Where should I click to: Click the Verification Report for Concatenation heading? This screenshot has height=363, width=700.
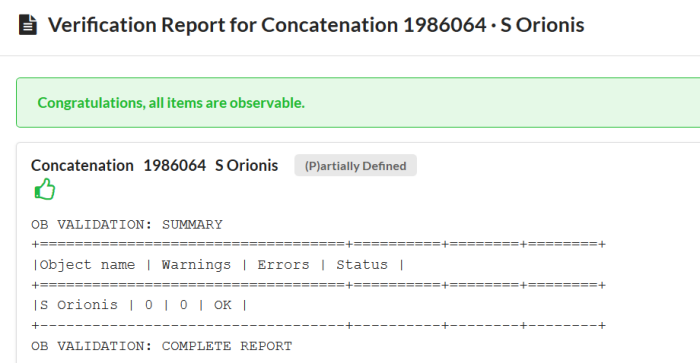pyautogui.click(x=316, y=25)
